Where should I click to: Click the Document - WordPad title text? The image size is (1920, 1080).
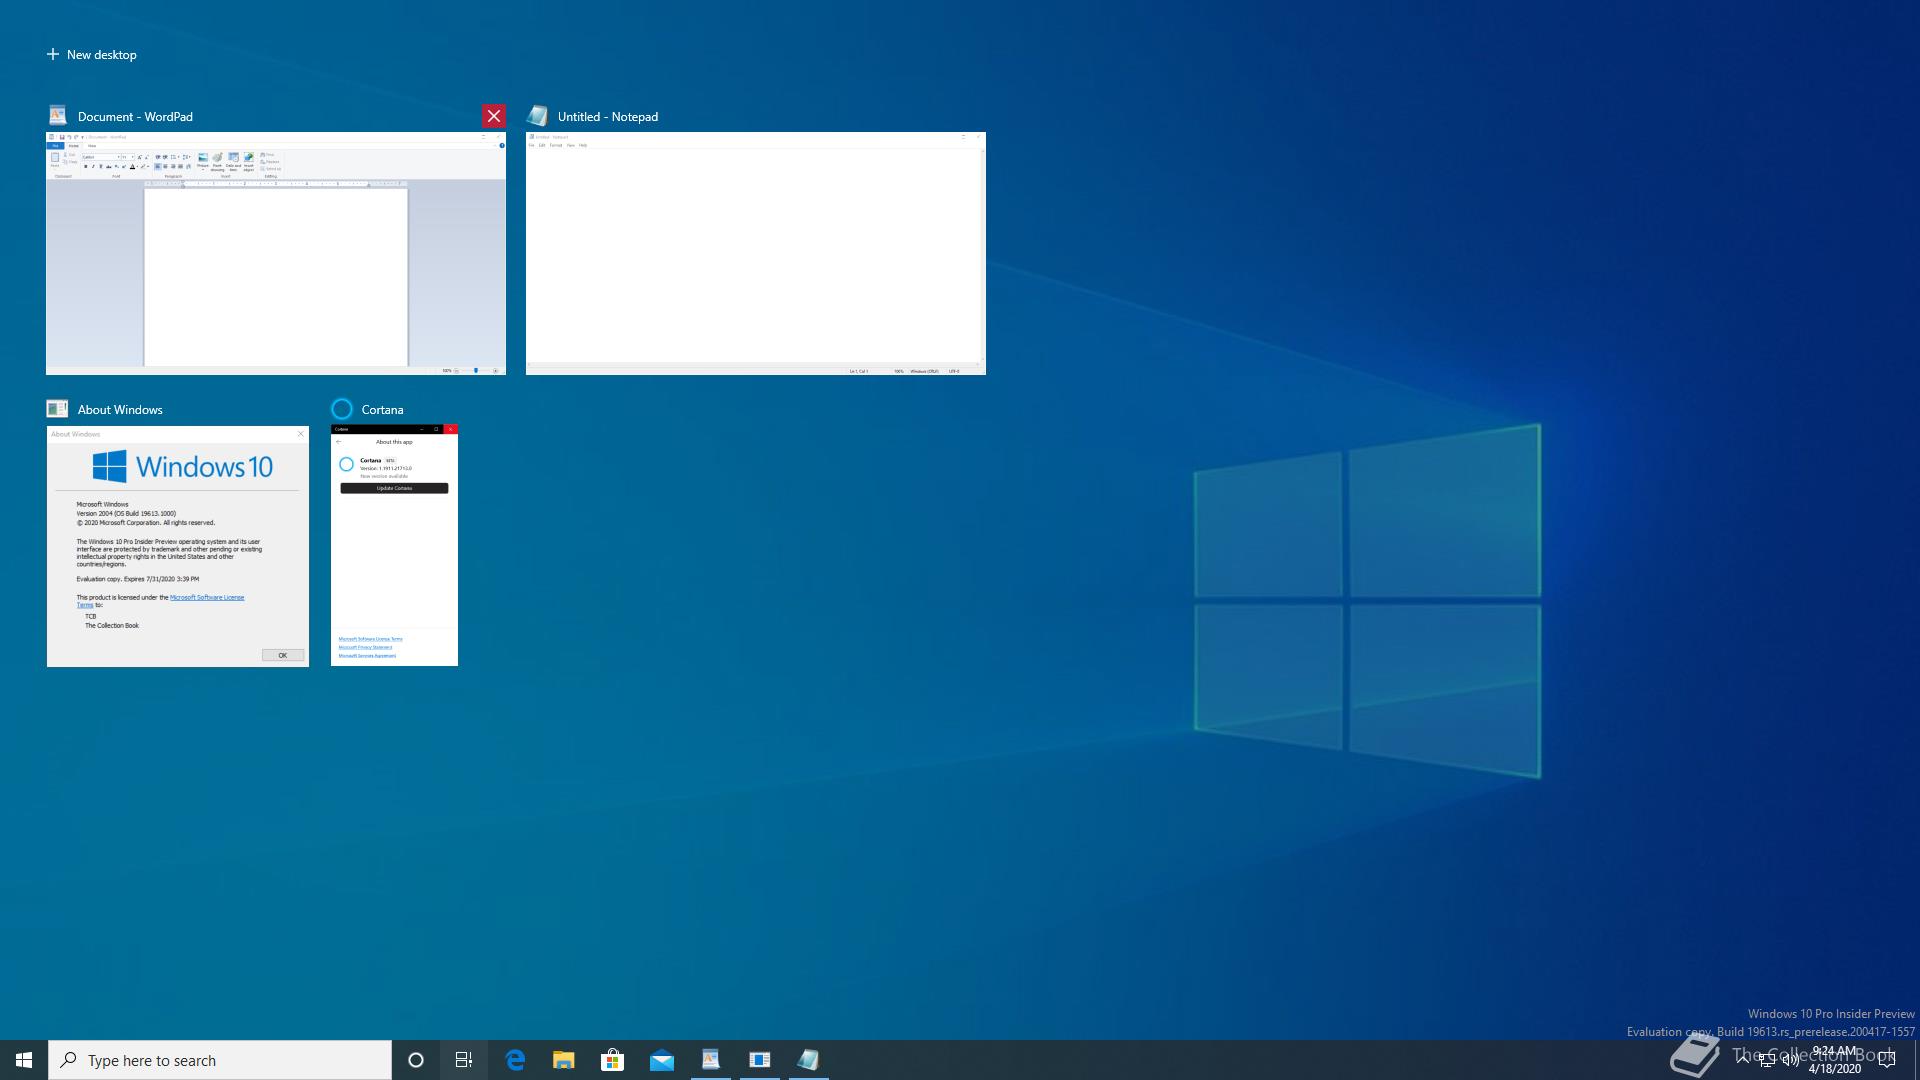pos(135,116)
